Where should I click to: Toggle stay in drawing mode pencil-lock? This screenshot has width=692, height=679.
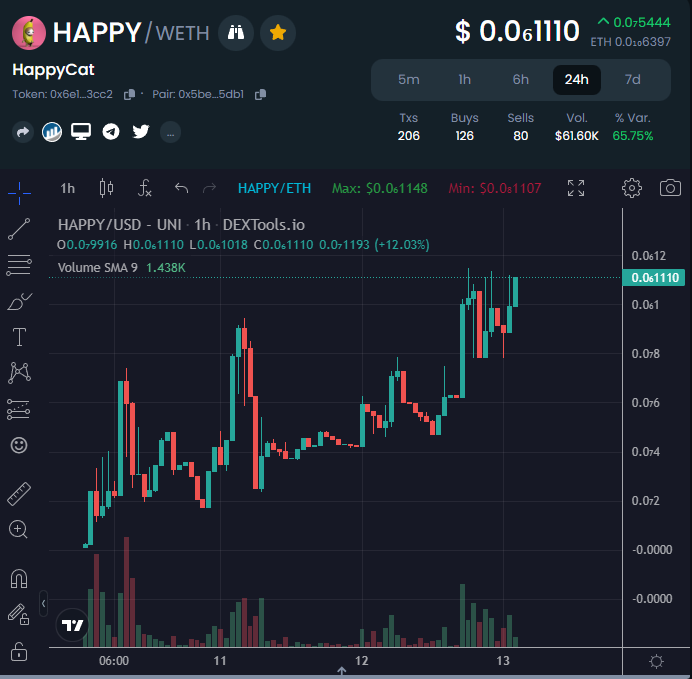[x=19, y=615]
